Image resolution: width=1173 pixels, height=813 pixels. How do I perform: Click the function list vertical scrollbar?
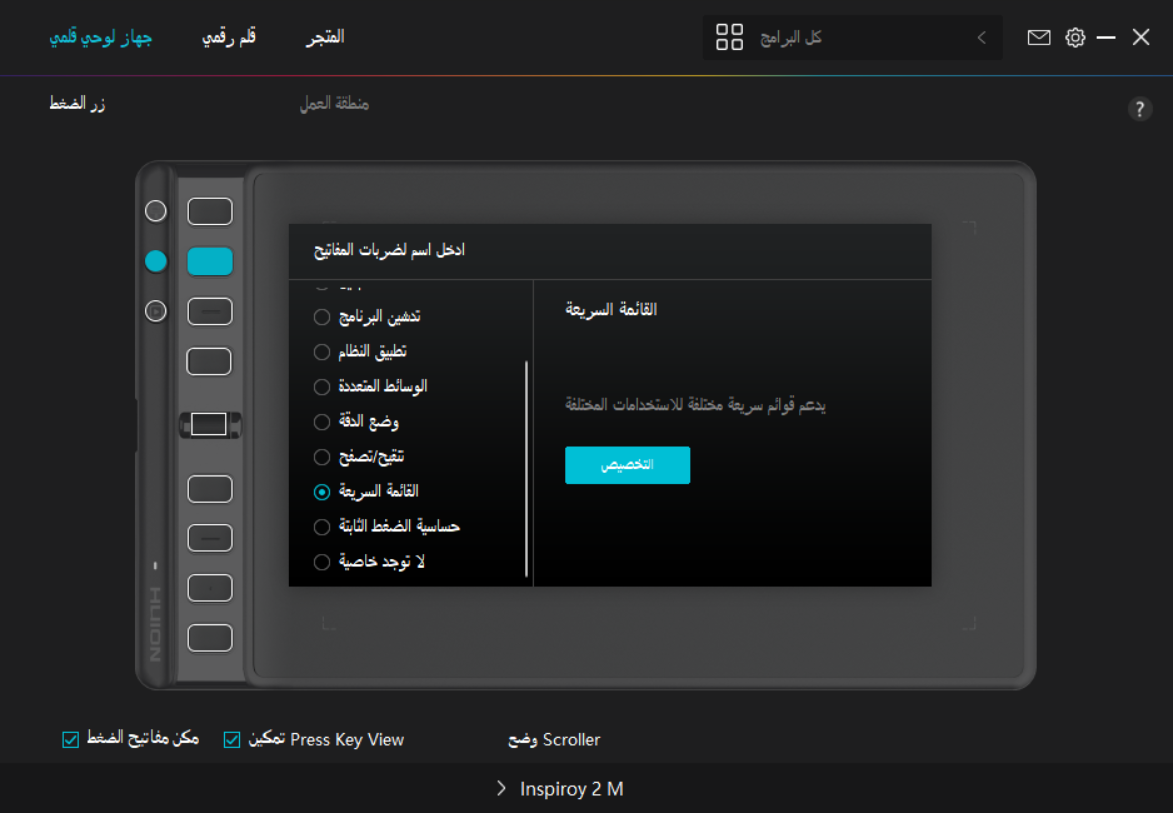pos(526,470)
